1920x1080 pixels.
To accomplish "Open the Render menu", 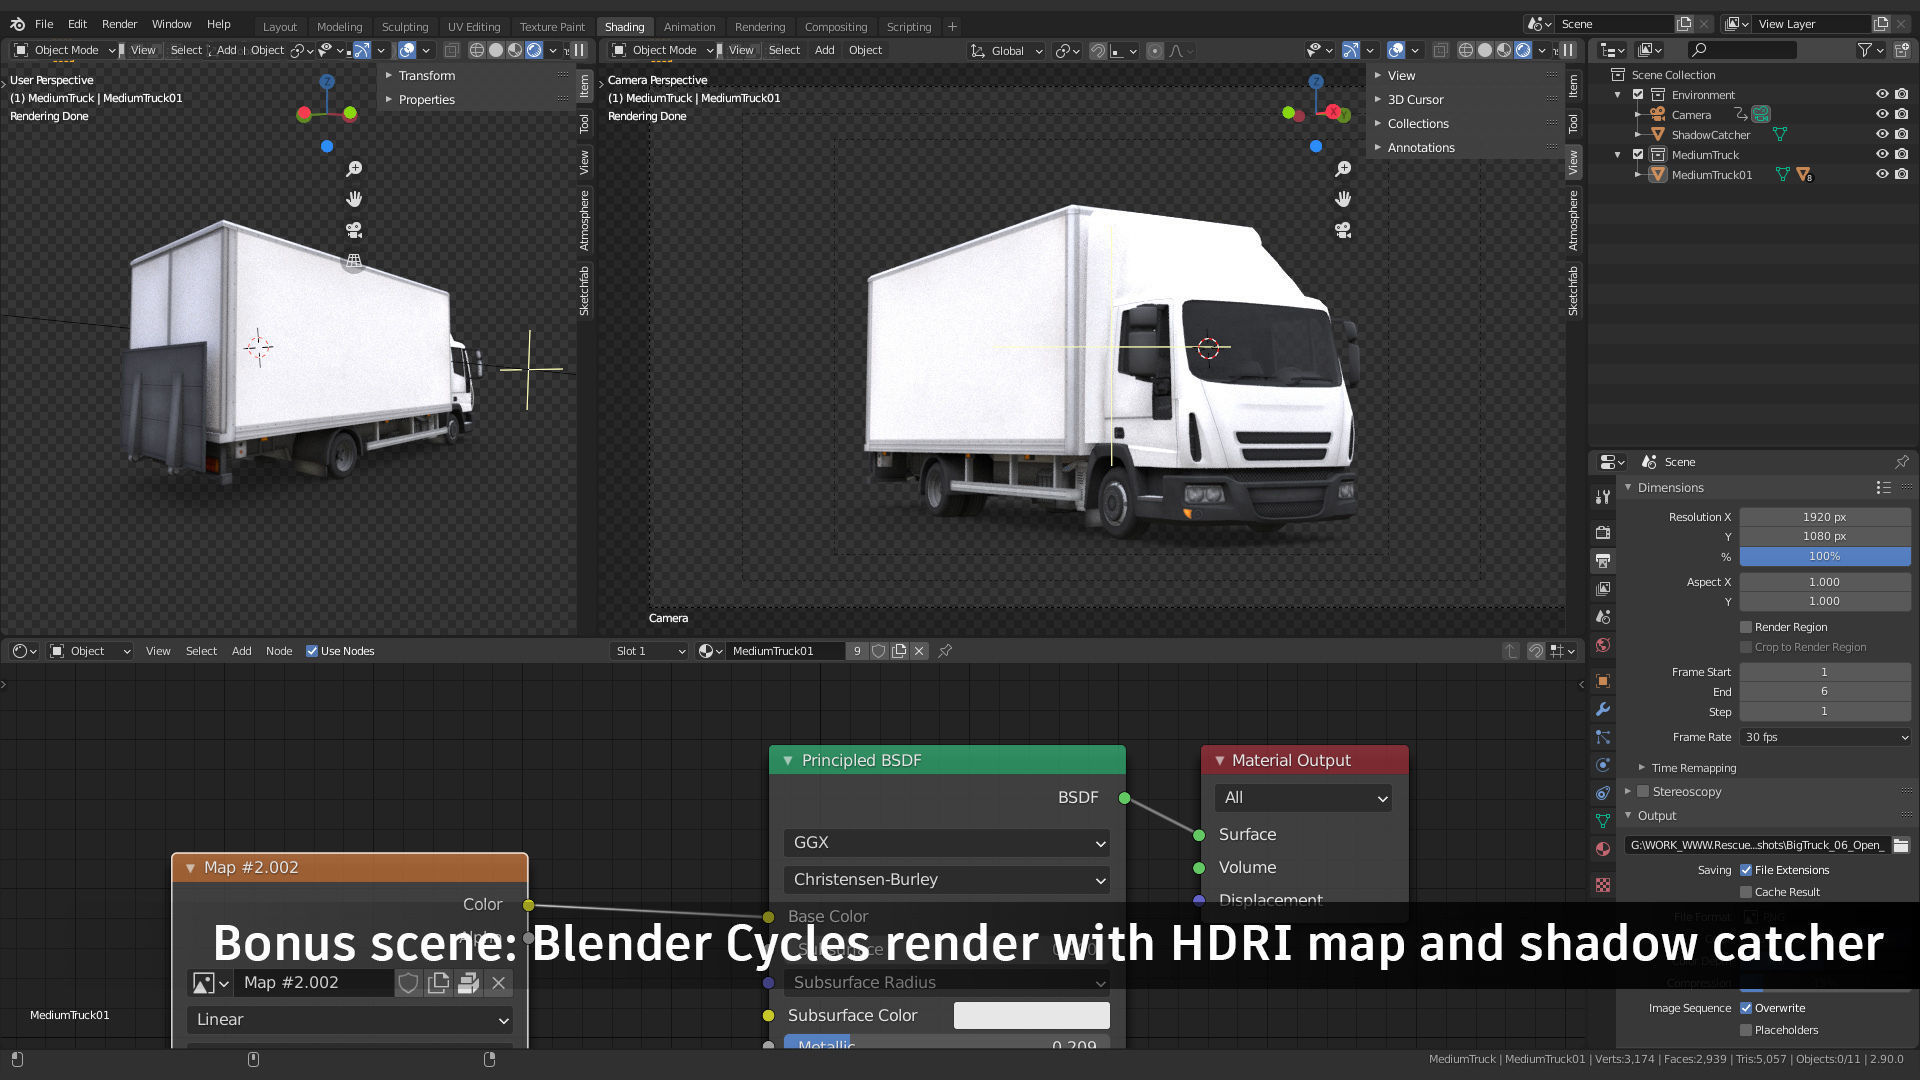I will coord(119,24).
